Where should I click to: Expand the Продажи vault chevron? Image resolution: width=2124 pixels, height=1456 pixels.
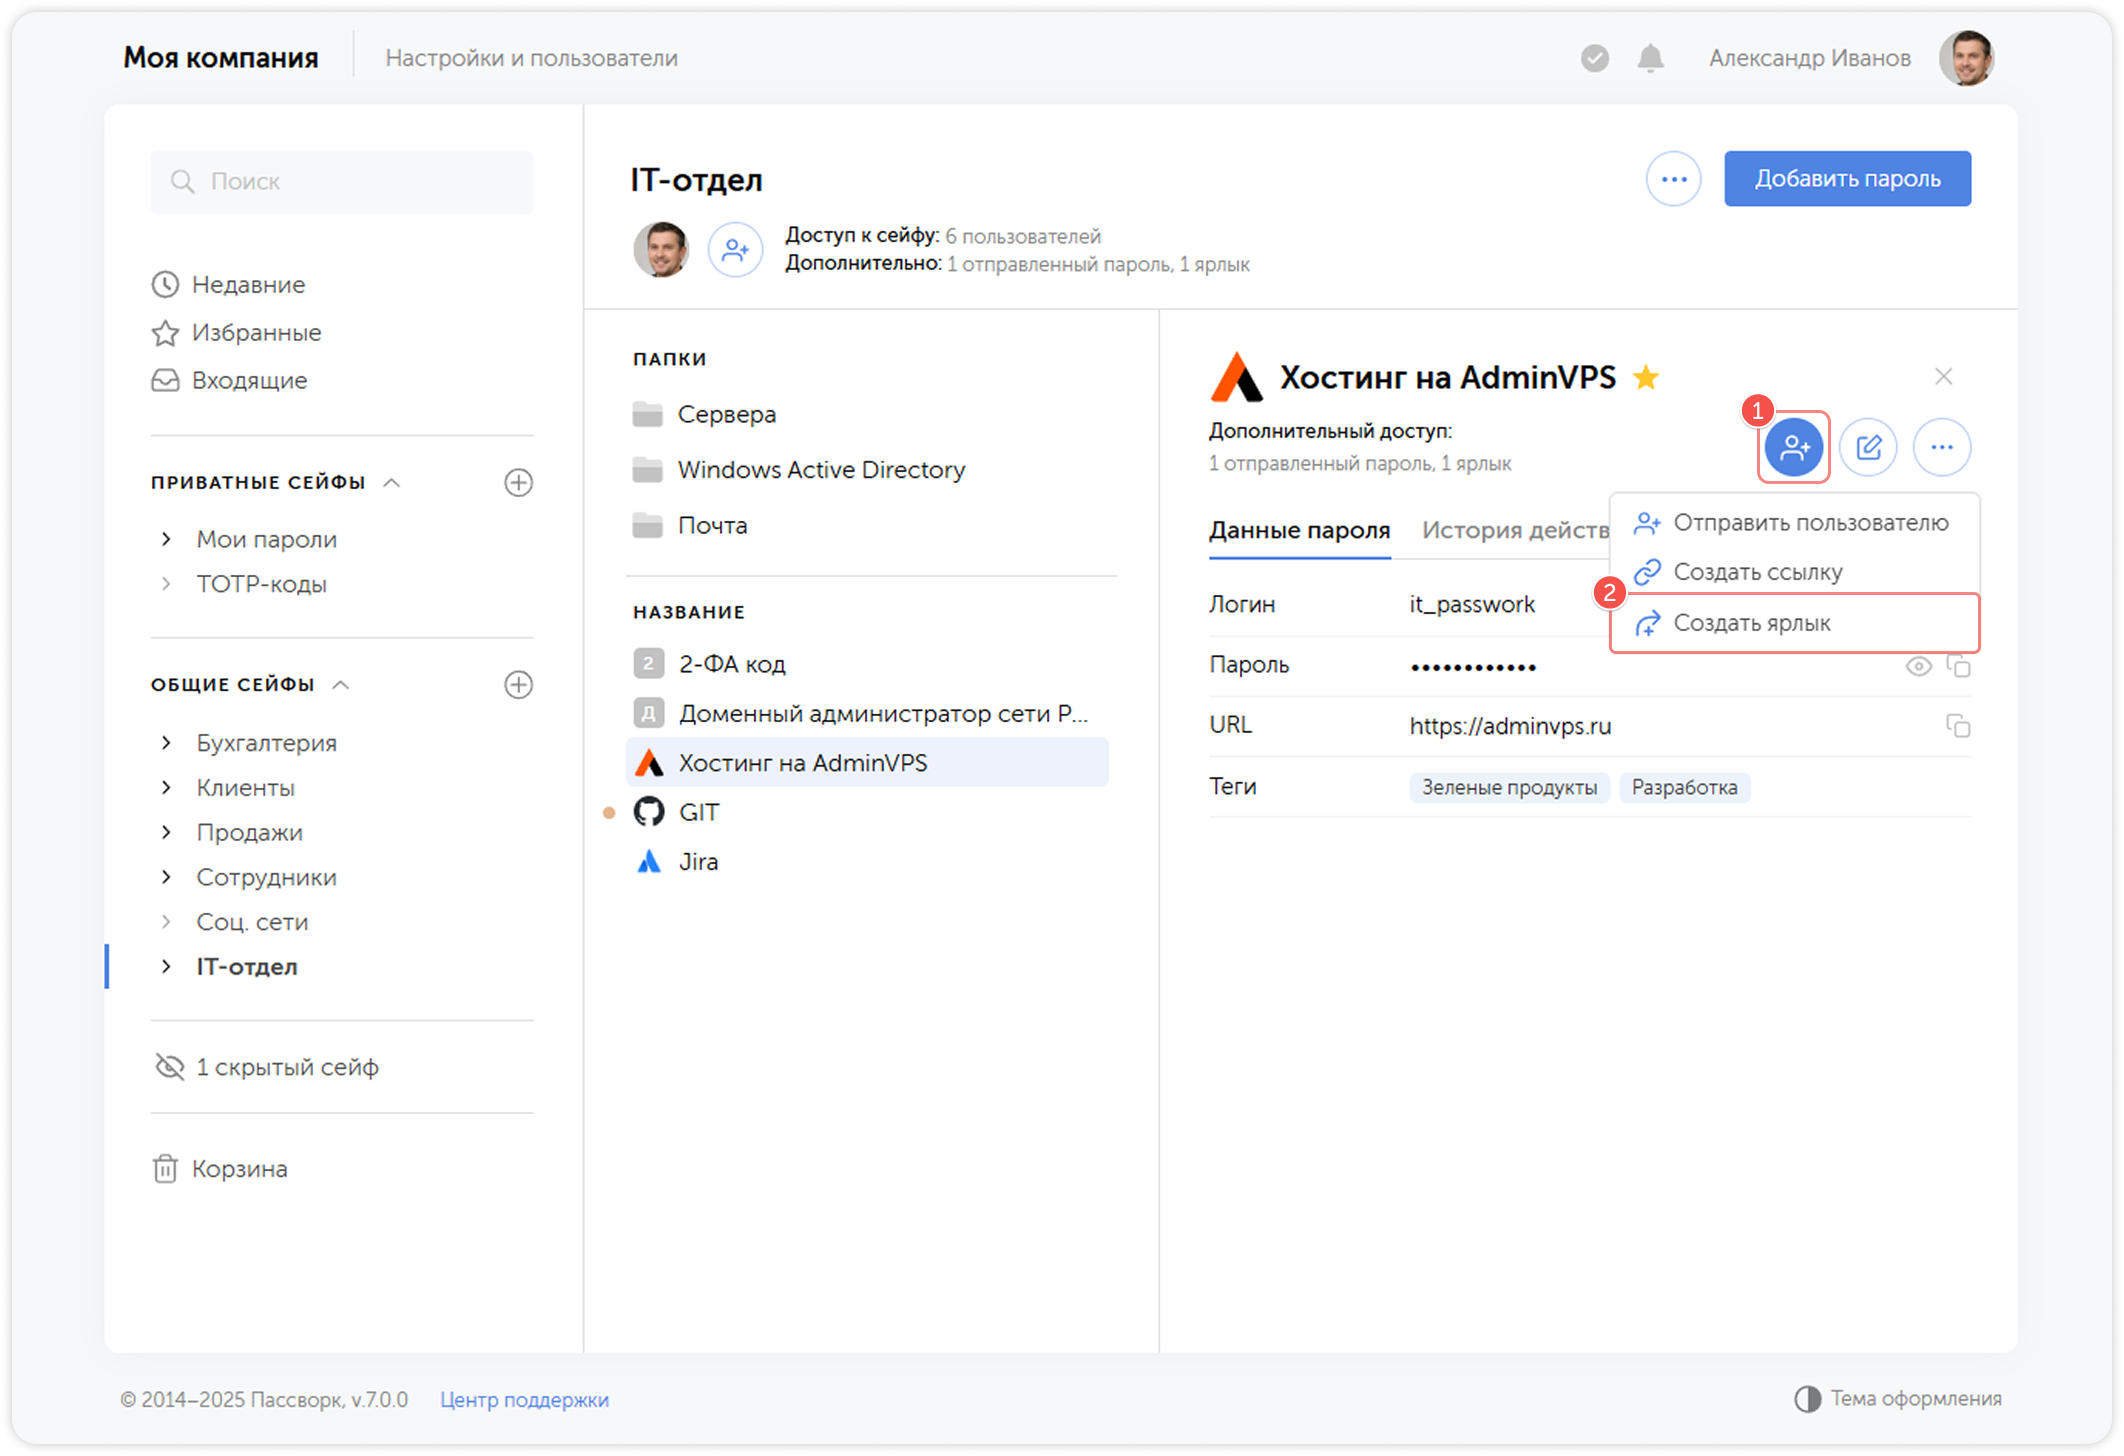(167, 832)
